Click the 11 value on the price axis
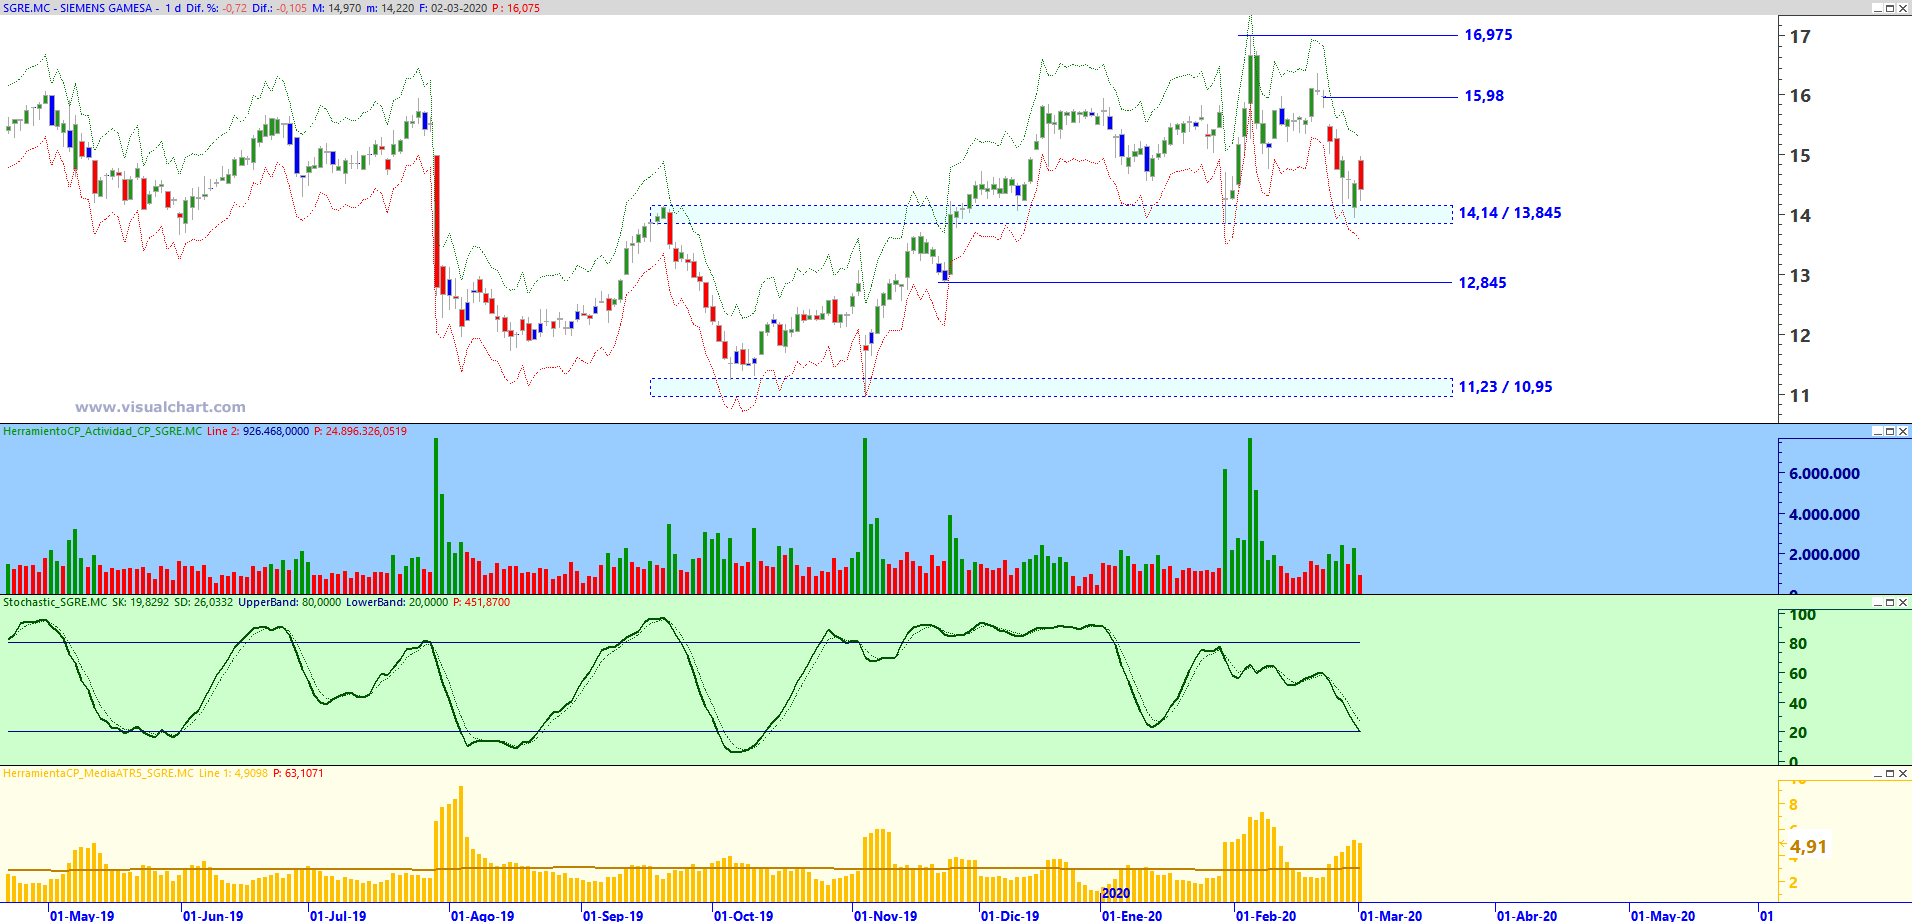Viewport: 1912px width, 922px height. tap(1800, 395)
